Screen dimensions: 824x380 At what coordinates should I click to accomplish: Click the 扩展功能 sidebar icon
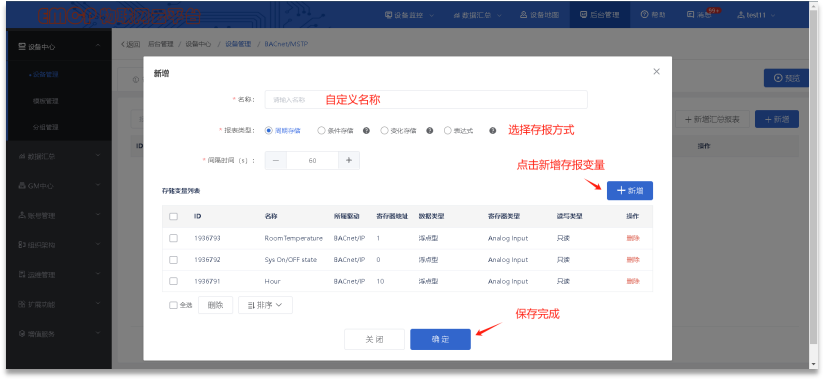point(22,304)
